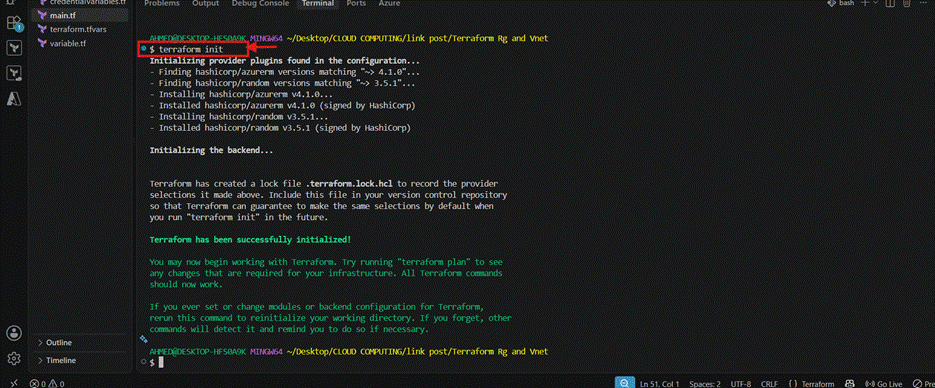Viewport: 935px width, 388px height.
Task: Switch to the Azure panel tab
Action: pos(389,4)
